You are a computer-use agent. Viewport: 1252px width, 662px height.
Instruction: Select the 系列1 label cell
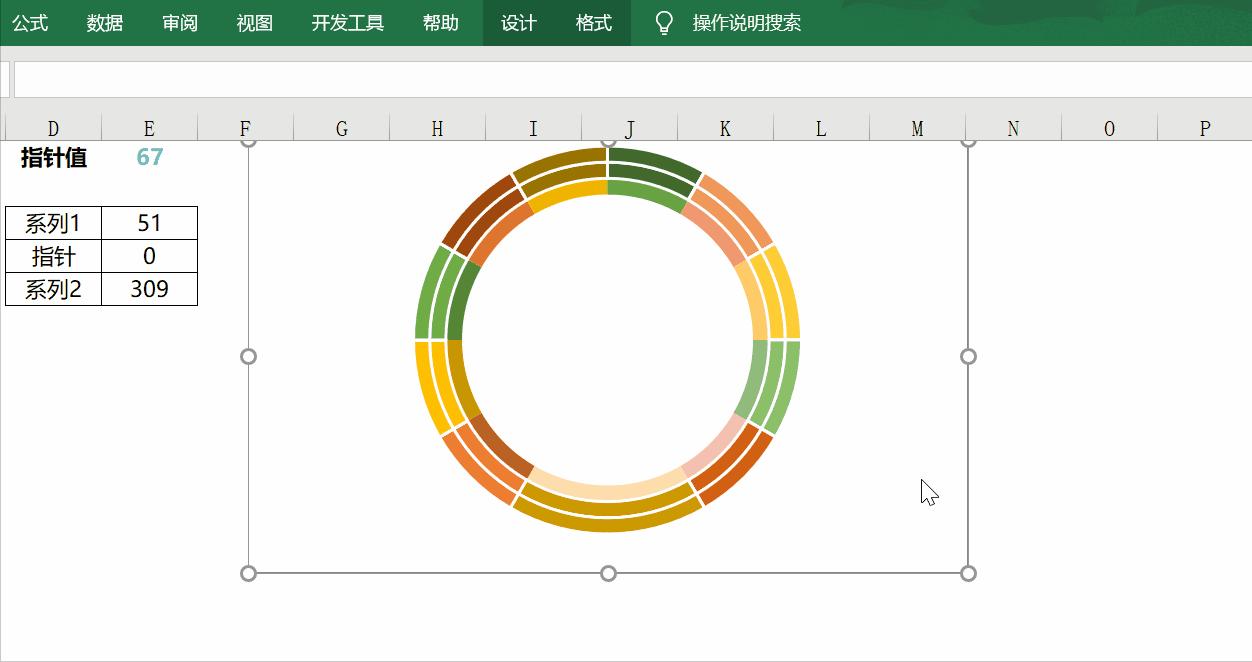coord(52,222)
